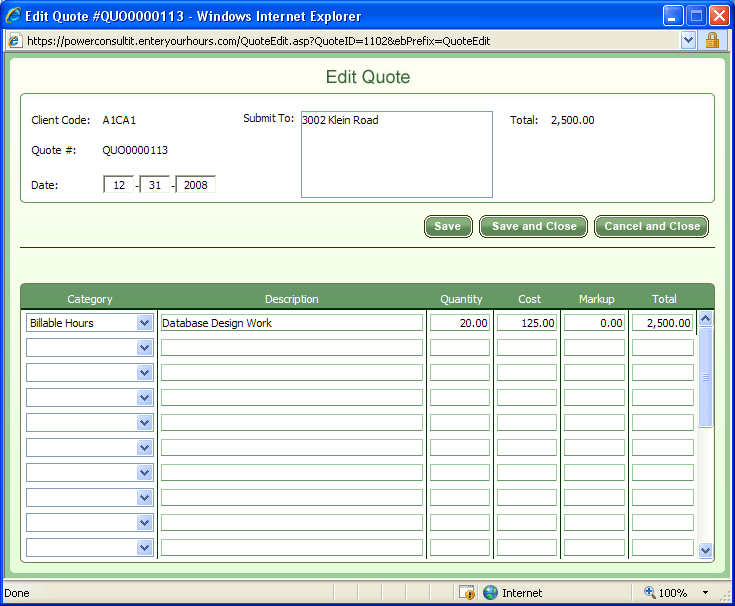Open zoom level options arrow

click(x=705, y=593)
